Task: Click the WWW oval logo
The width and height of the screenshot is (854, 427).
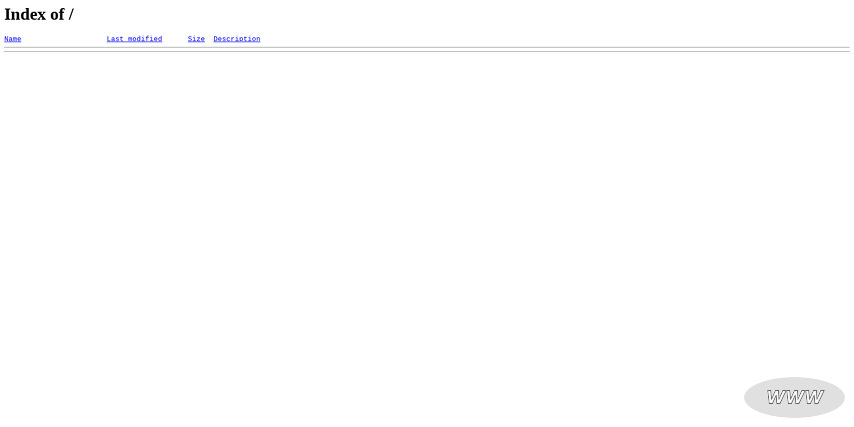Action: click(794, 398)
